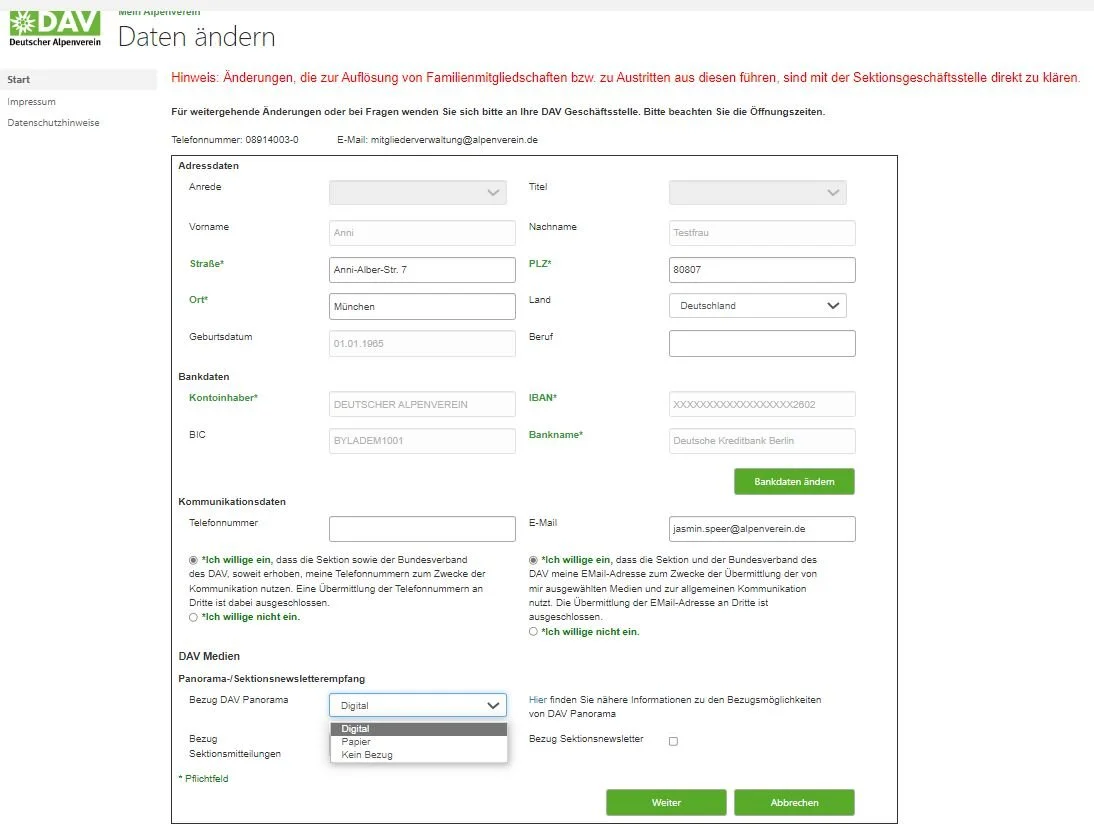The width and height of the screenshot is (1094, 835).
Task: Select Digital option in open dropdown
Action: pos(355,729)
